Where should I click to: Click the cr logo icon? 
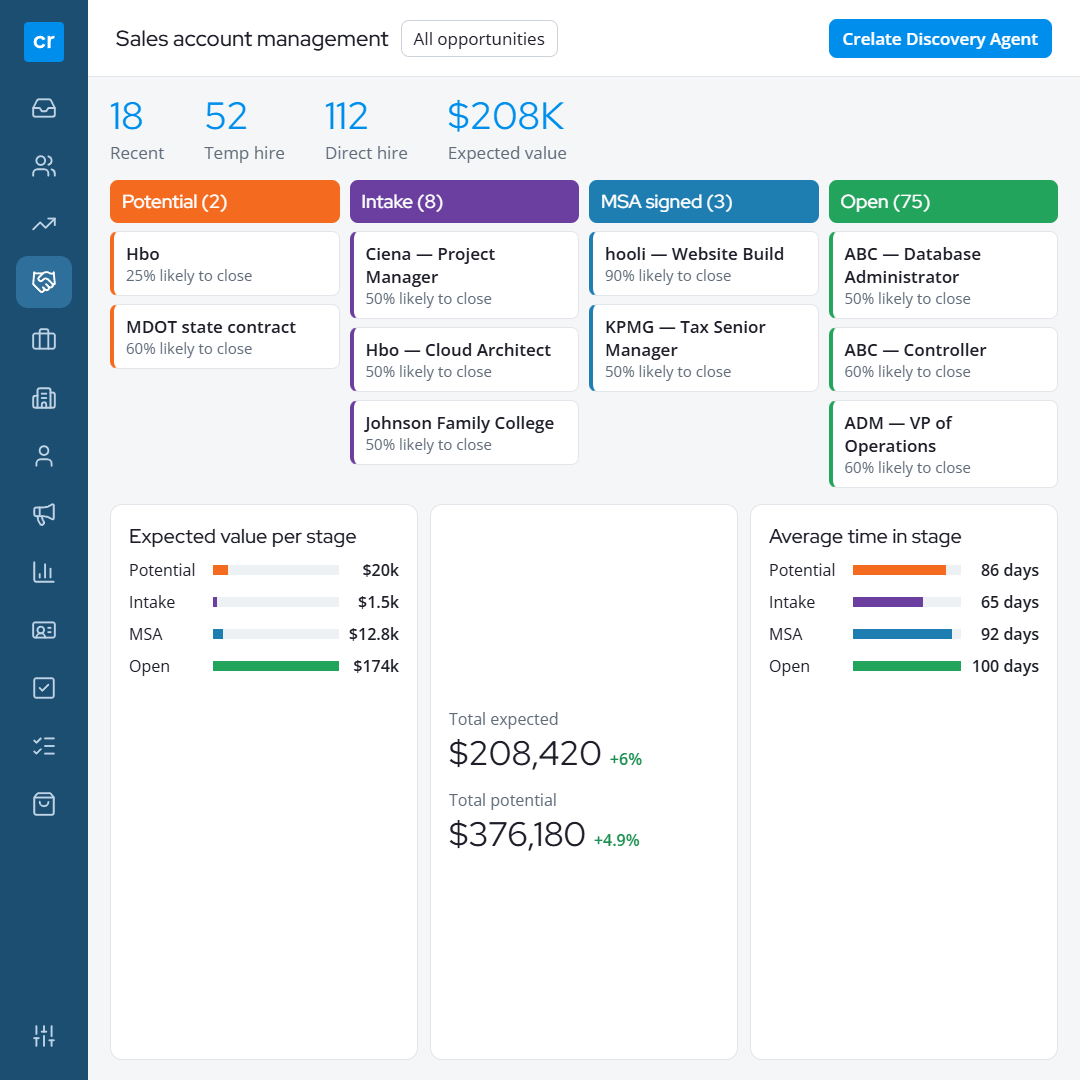(43, 41)
